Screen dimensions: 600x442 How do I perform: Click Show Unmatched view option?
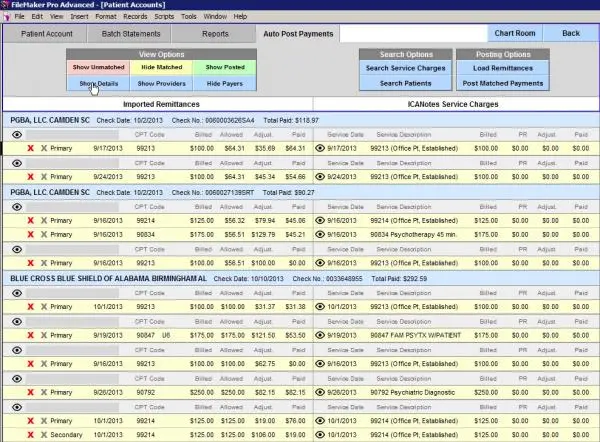click(98, 67)
